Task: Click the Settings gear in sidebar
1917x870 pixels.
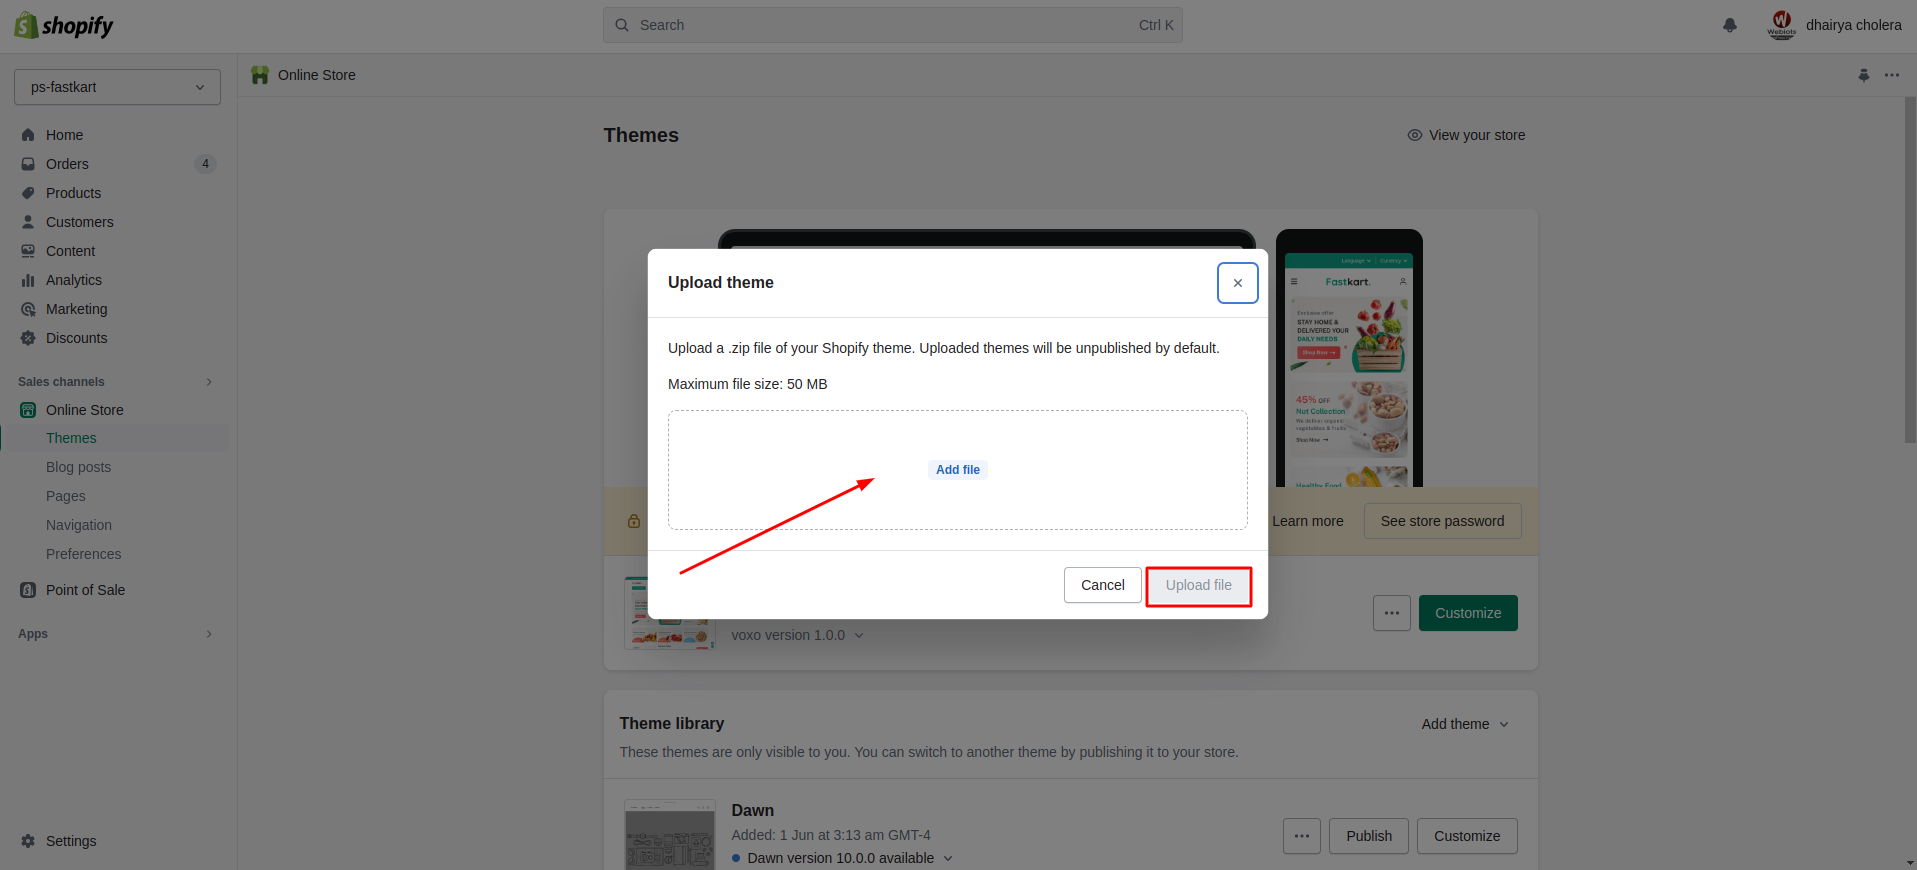Action: pyautogui.click(x=28, y=841)
